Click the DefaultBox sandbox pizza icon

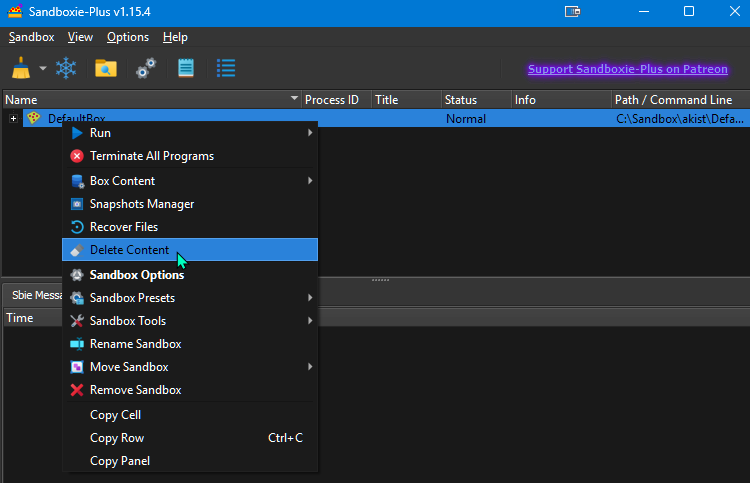pos(33,118)
